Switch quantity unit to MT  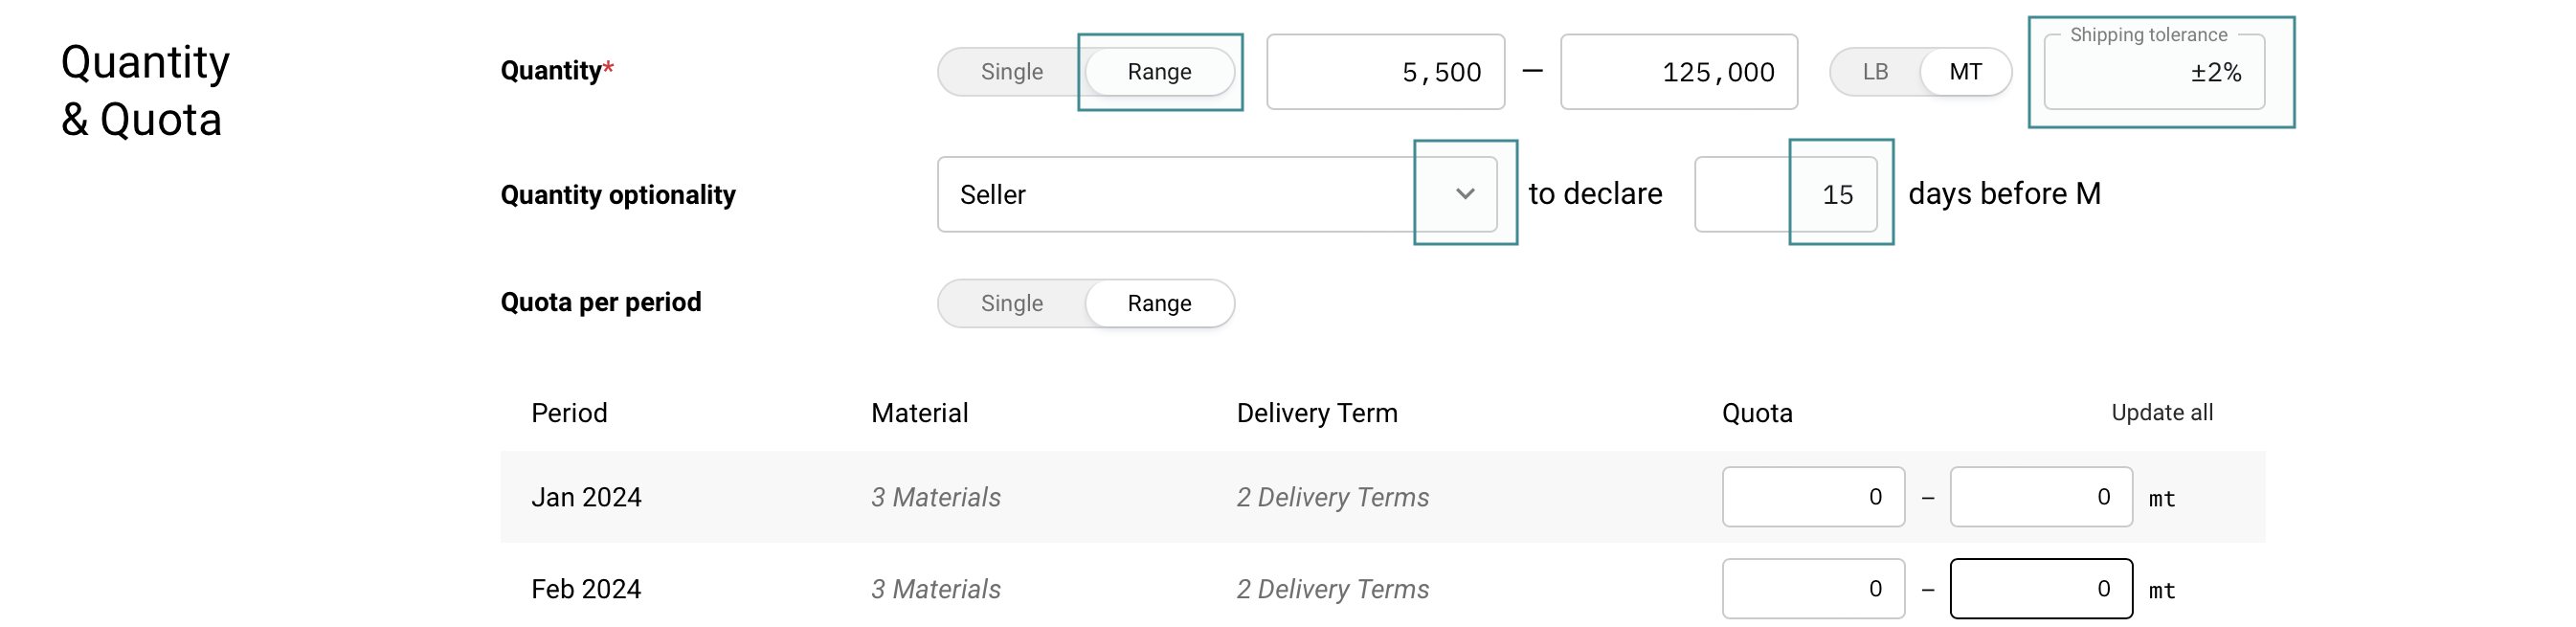pyautogui.click(x=1965, y=72)
